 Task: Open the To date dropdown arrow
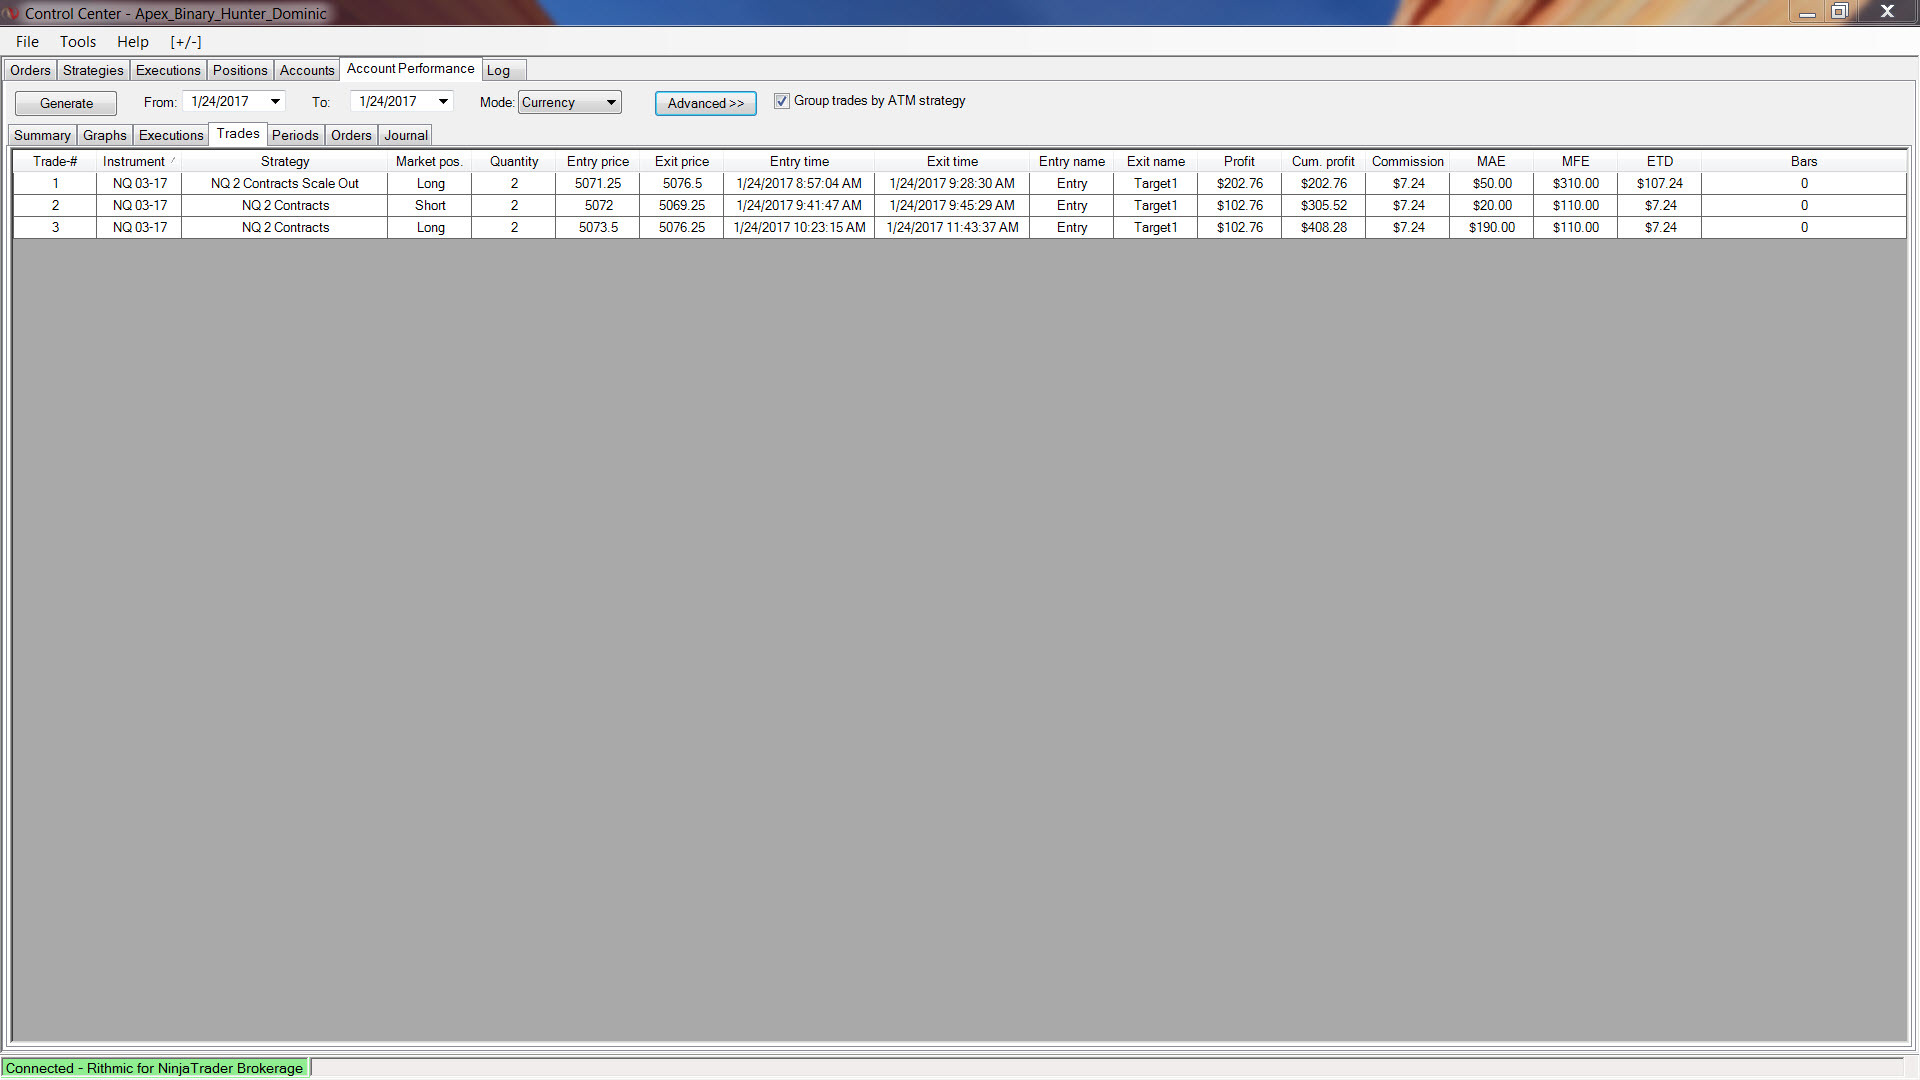pyautogui.click(x=443, y=102)
